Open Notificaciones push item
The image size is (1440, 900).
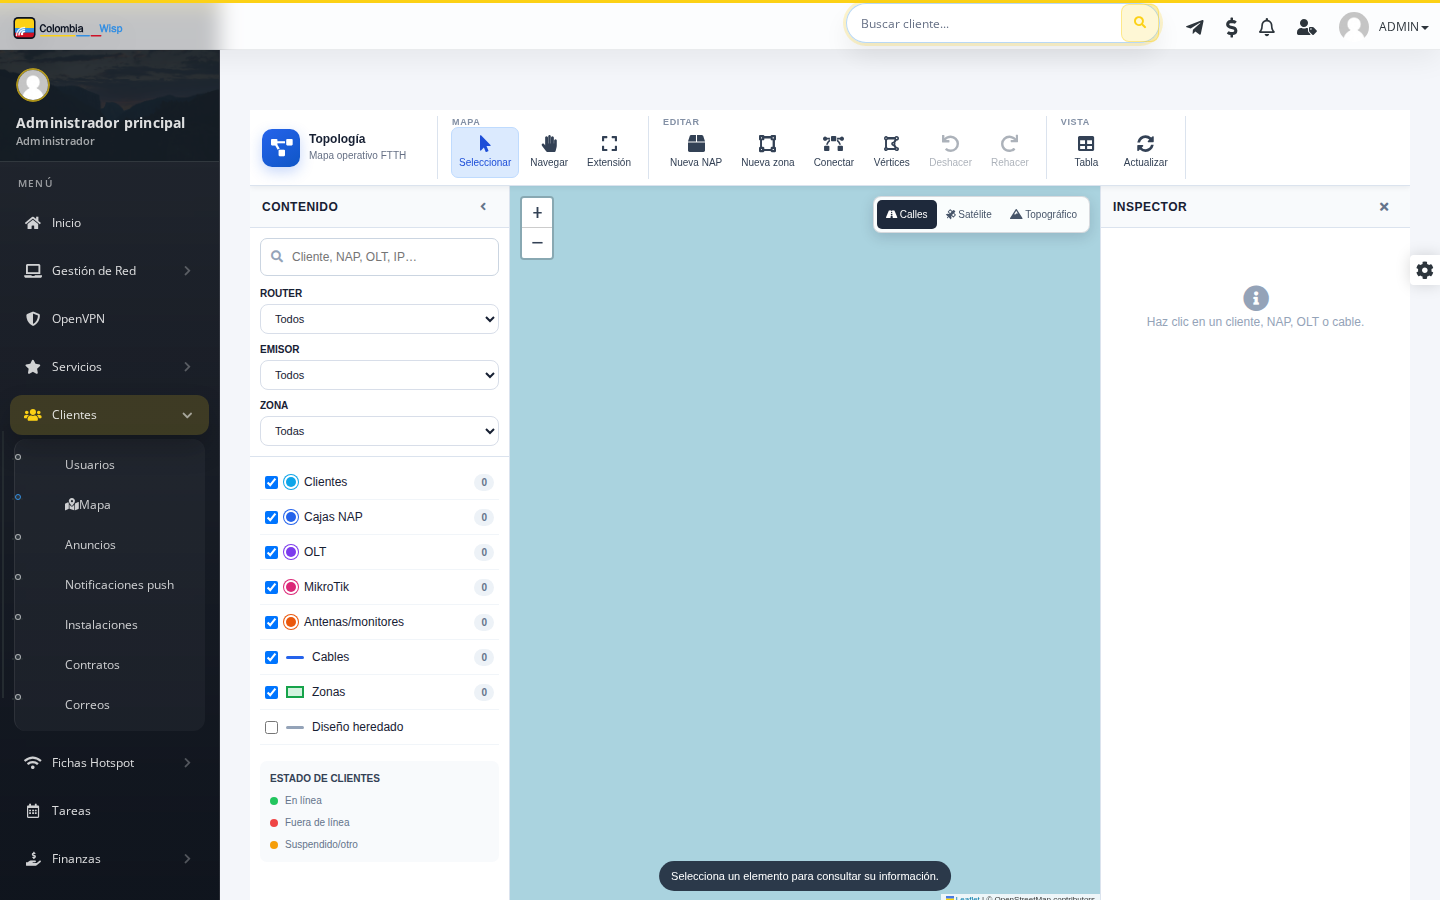pos(119,585)
